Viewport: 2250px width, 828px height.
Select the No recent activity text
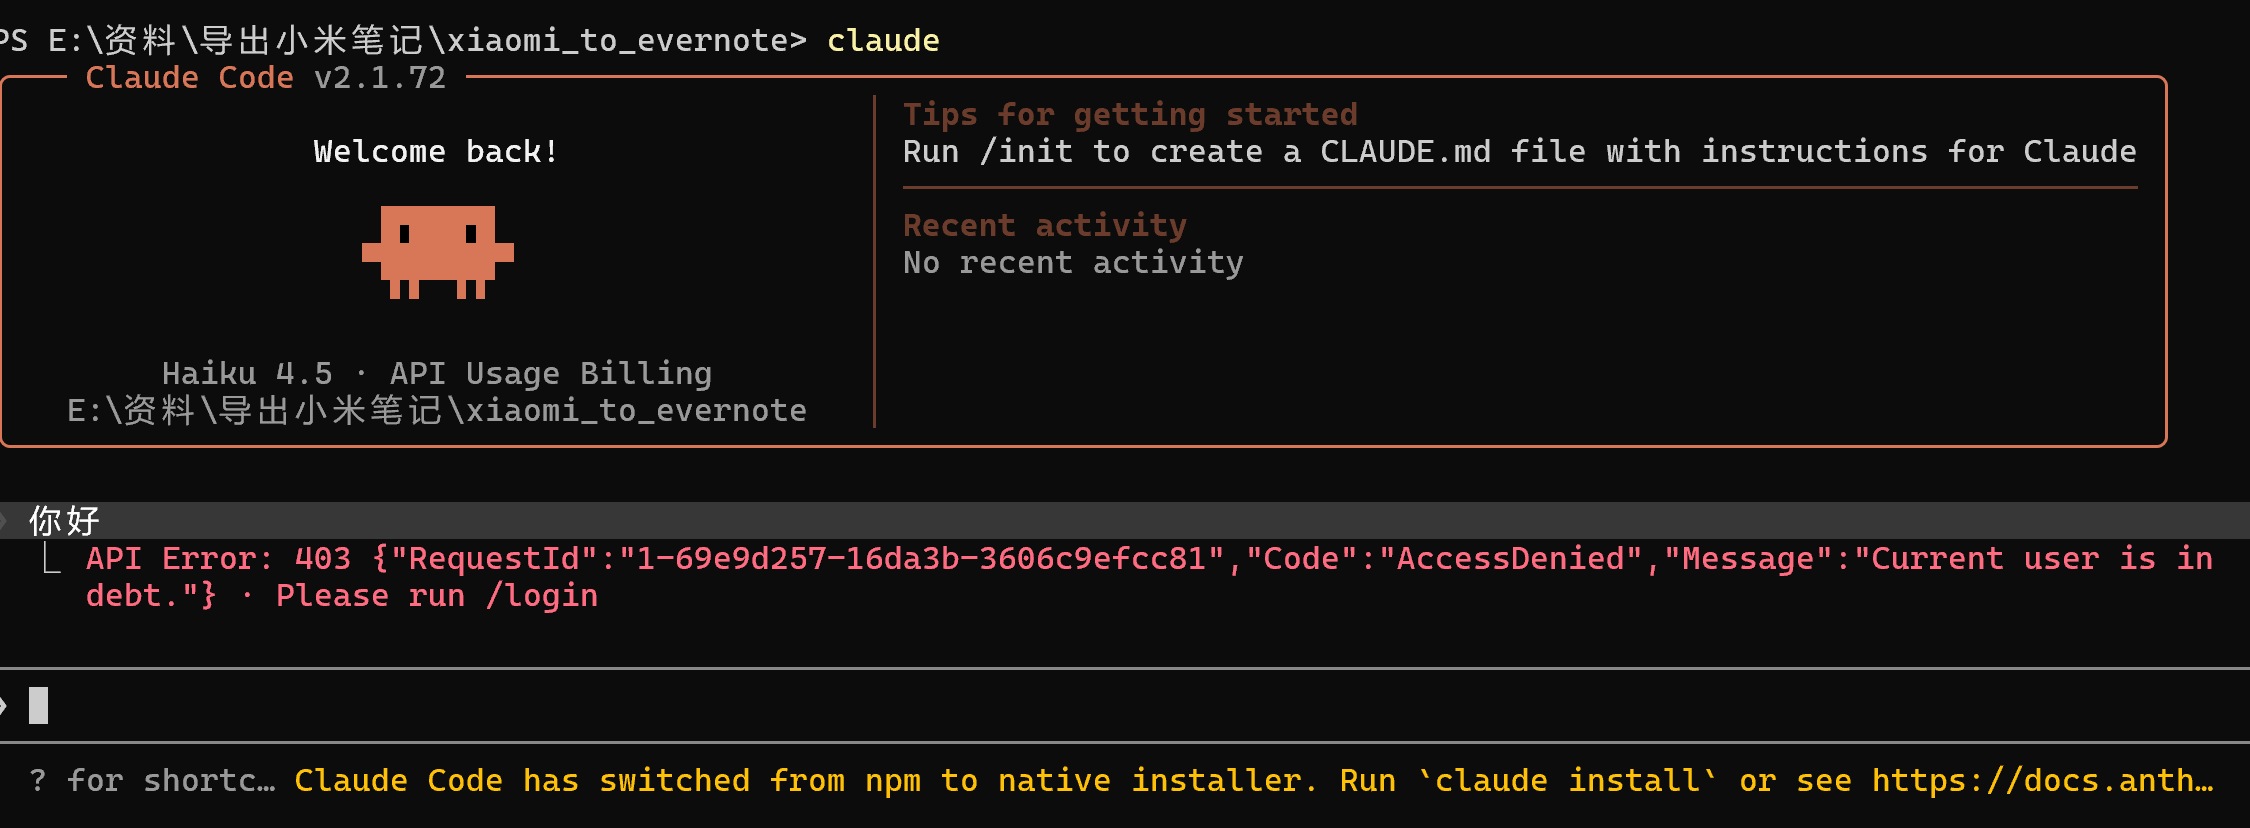[x=1073, y=263]
